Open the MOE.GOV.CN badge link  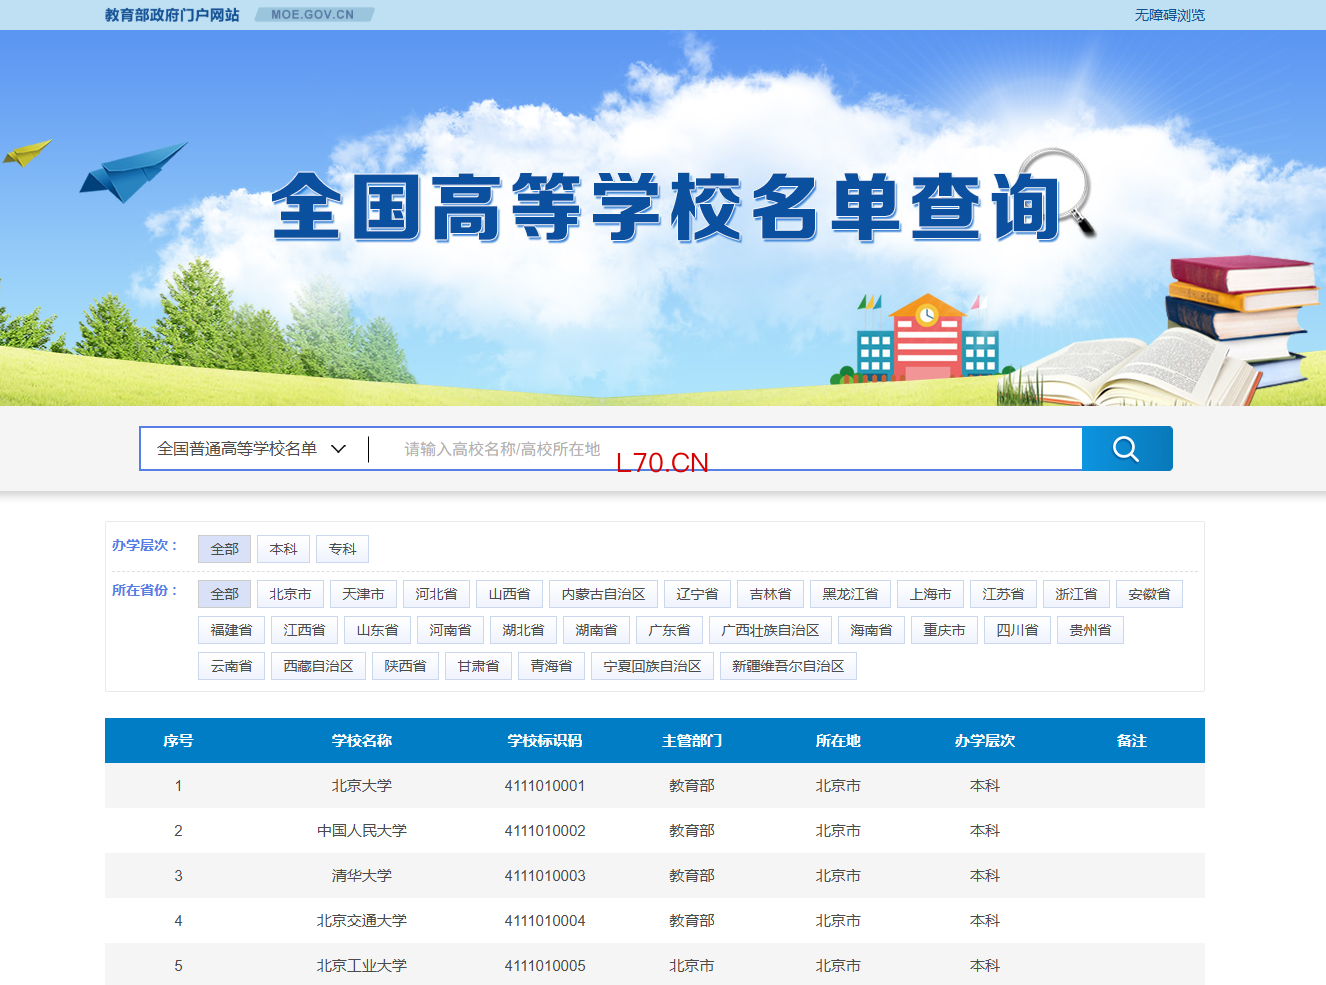[312, 15]
